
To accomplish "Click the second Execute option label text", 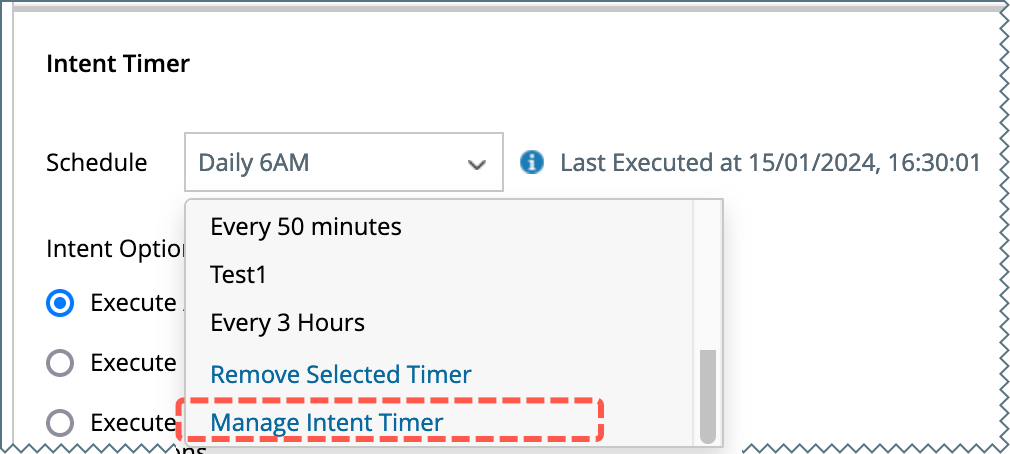I will pos(133,363).
